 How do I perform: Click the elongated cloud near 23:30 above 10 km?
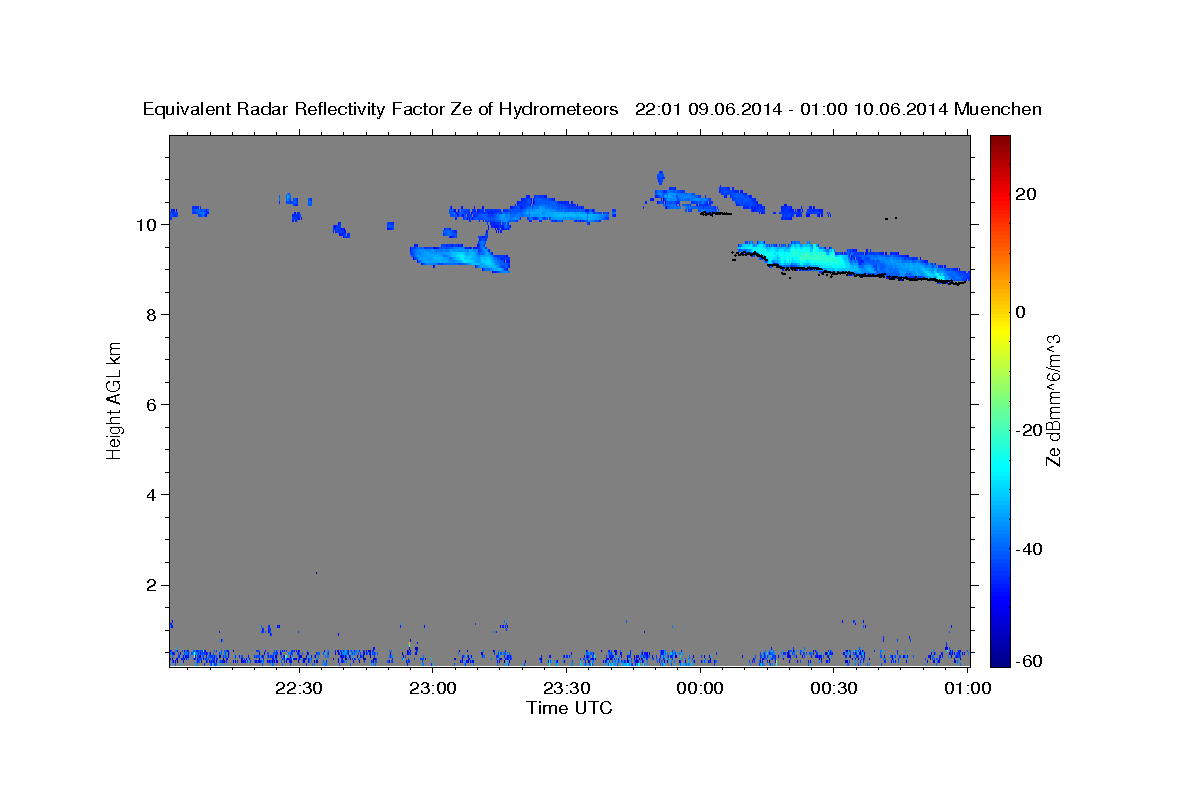(x=532, y=210)
